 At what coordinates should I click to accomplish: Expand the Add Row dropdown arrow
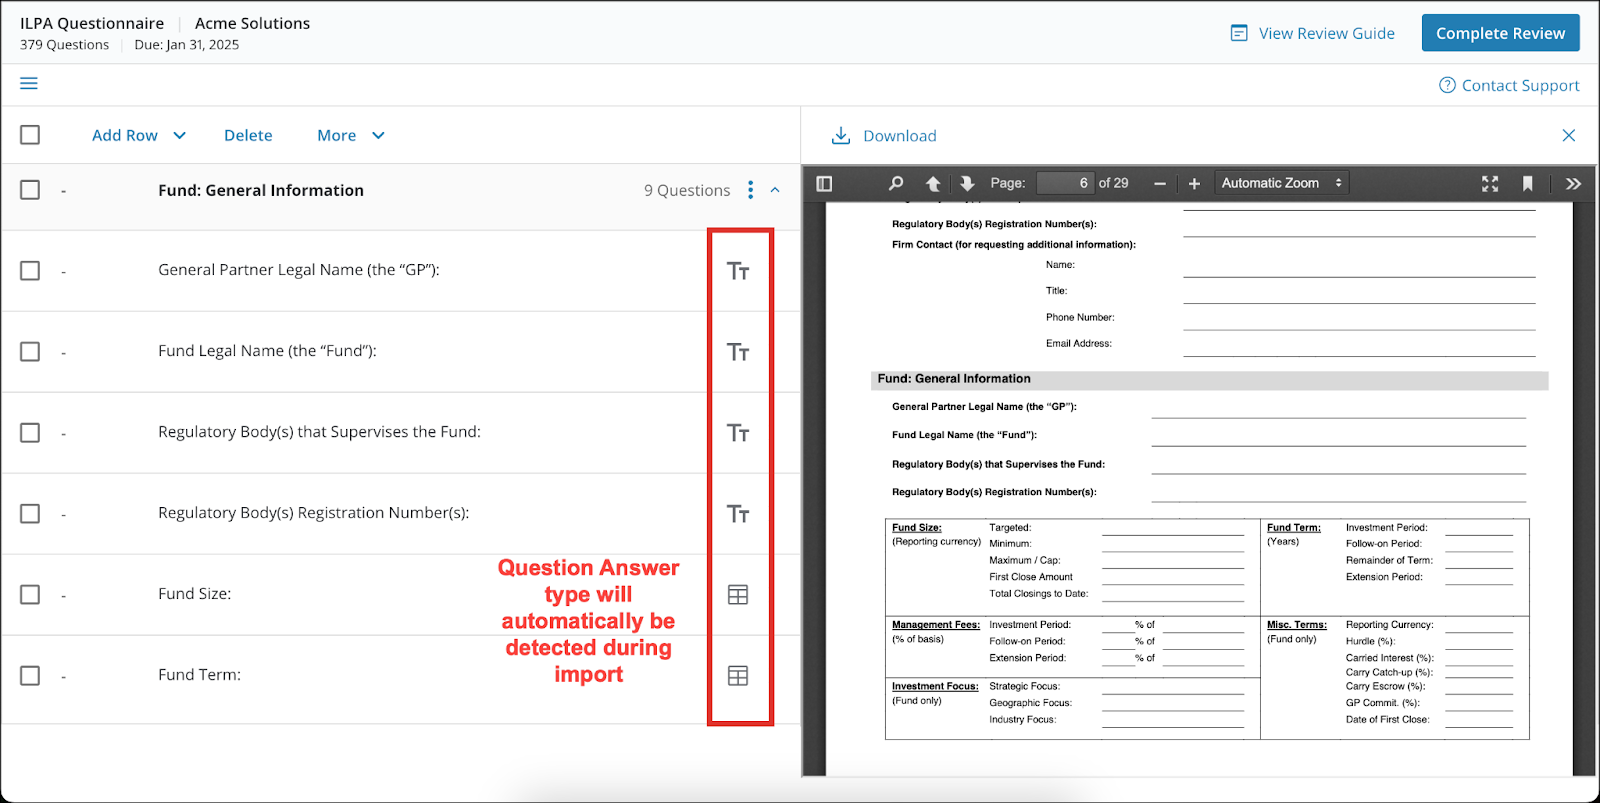click(180, 135)
